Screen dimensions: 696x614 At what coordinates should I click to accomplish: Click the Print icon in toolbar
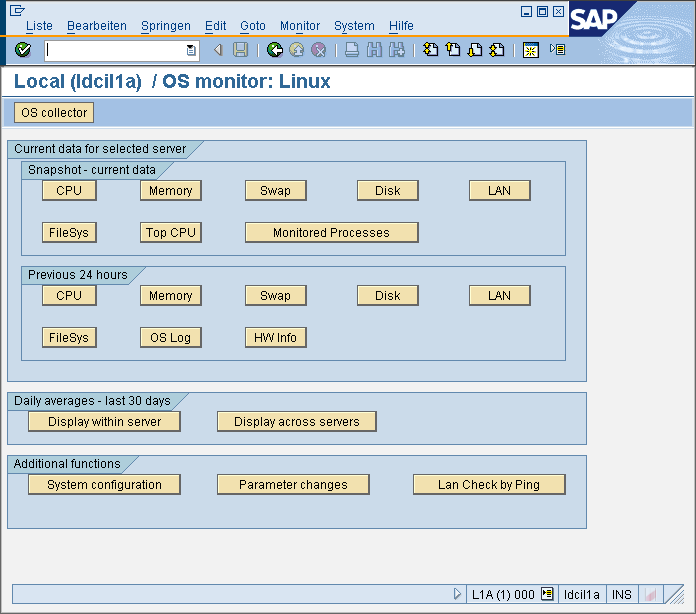[x=353, y=50]
